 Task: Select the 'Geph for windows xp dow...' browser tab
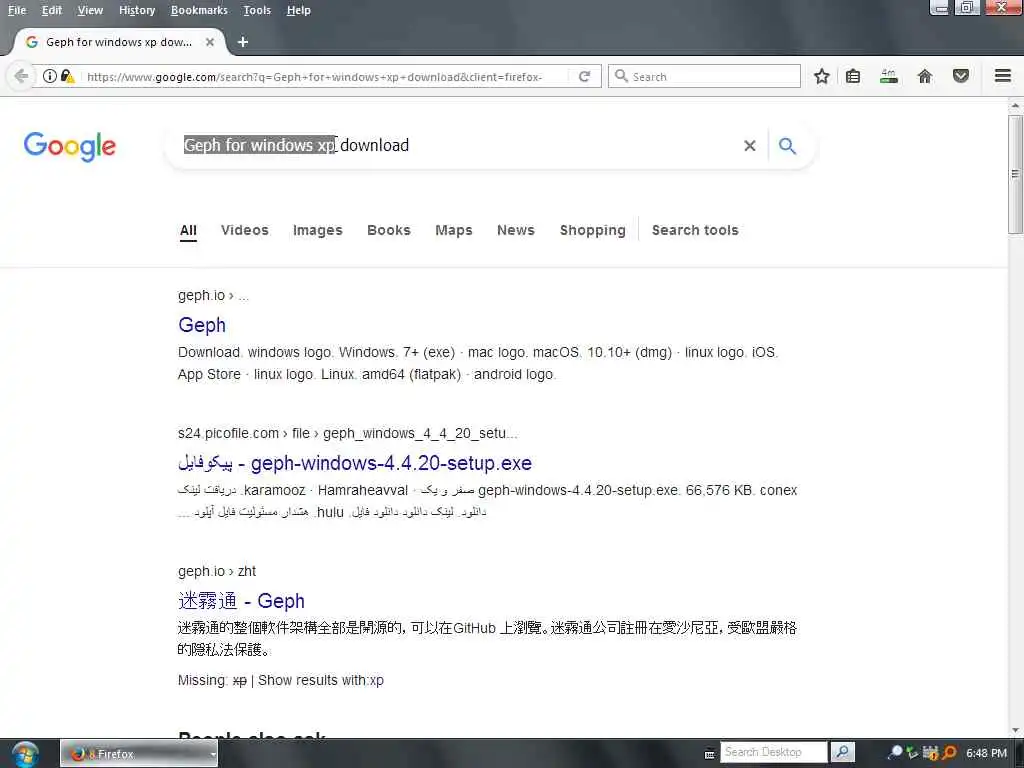[x=120, y=42]
